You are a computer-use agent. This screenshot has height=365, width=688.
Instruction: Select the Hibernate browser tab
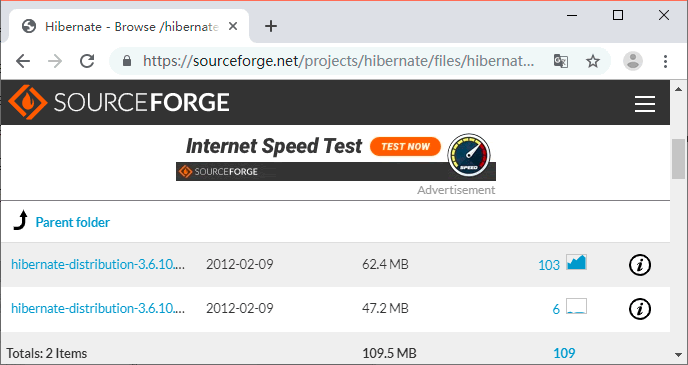tap(130, 26)
